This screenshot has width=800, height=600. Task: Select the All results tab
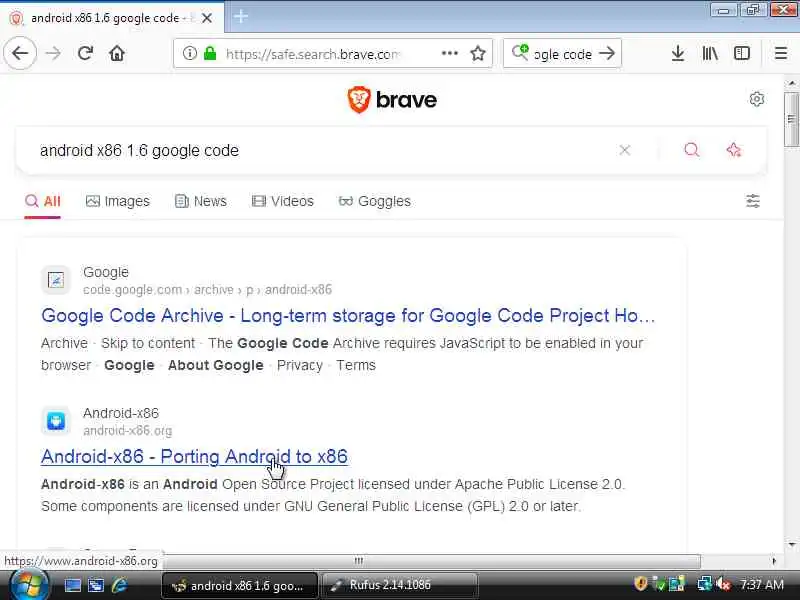point(42,202)
